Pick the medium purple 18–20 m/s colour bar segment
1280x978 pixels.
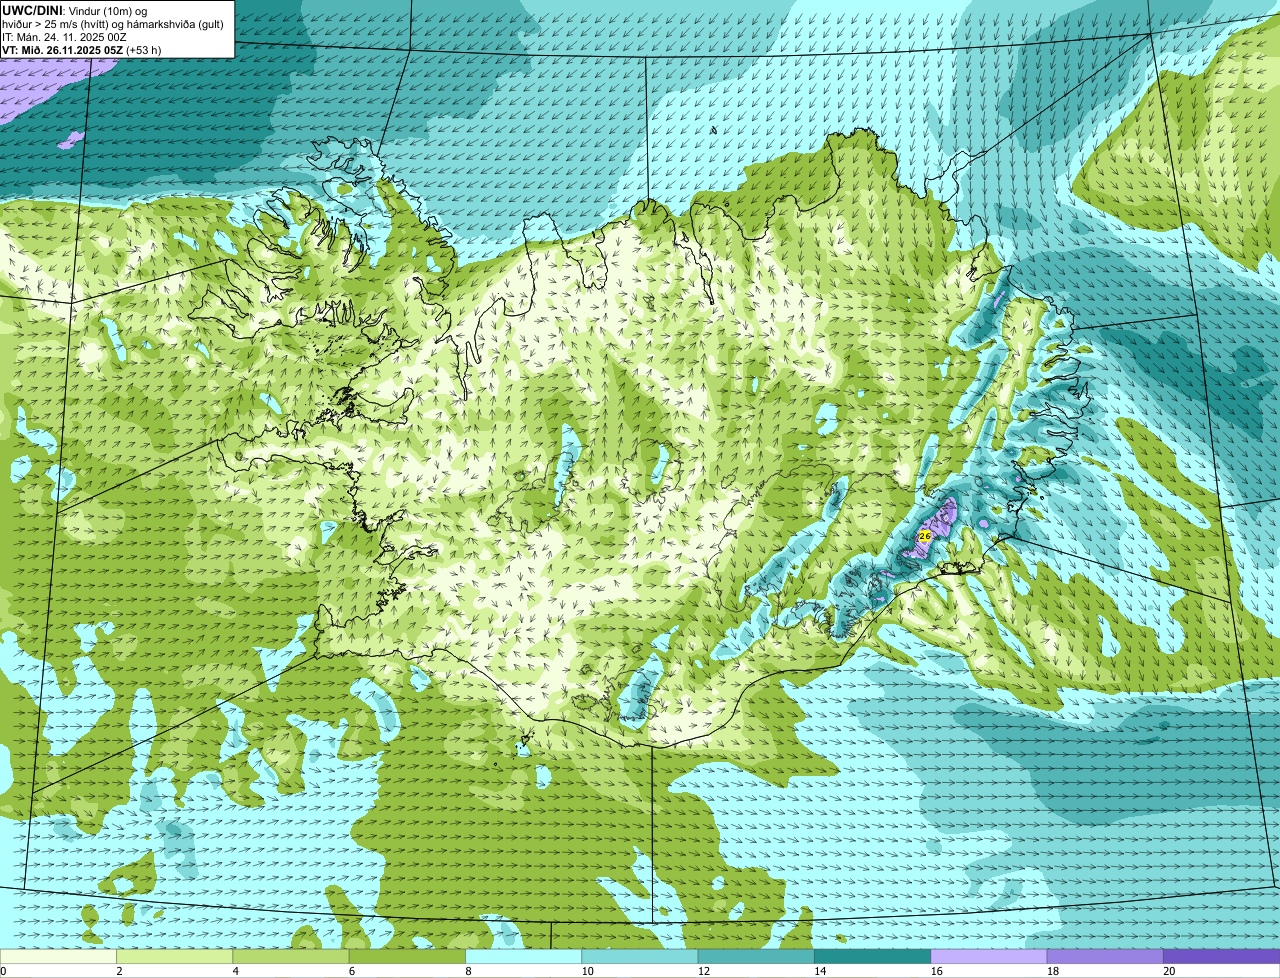[1105, 956]
